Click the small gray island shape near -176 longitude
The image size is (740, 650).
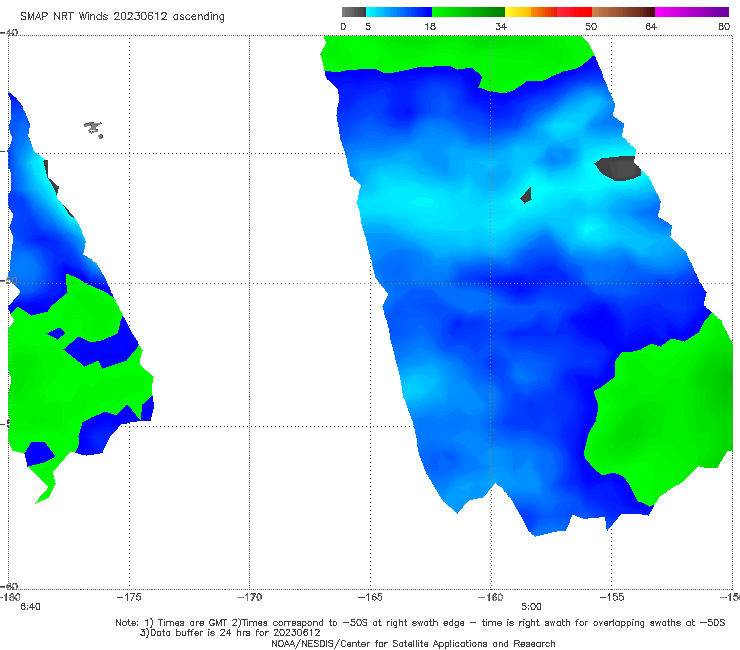(93, 129)
